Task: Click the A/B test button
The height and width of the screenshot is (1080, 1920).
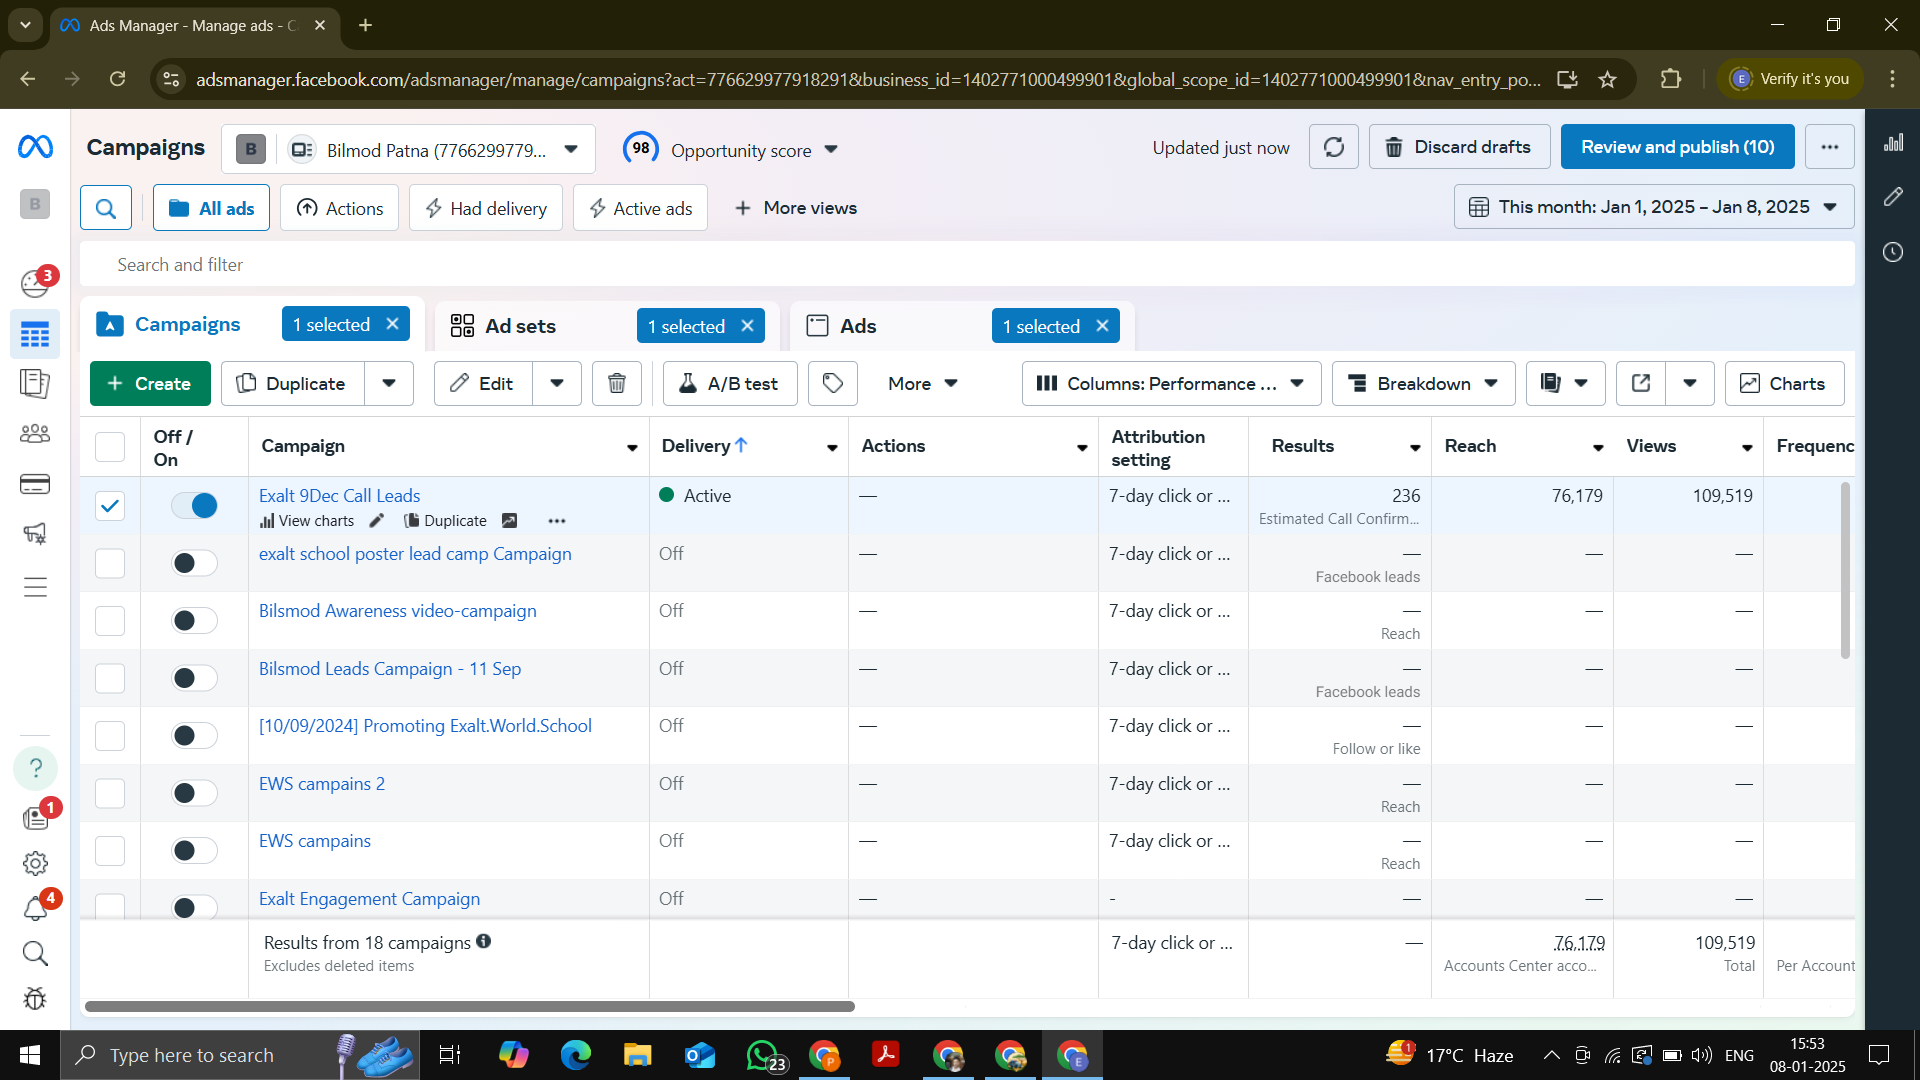Action: pyautogui.click(x=730, y=384)
